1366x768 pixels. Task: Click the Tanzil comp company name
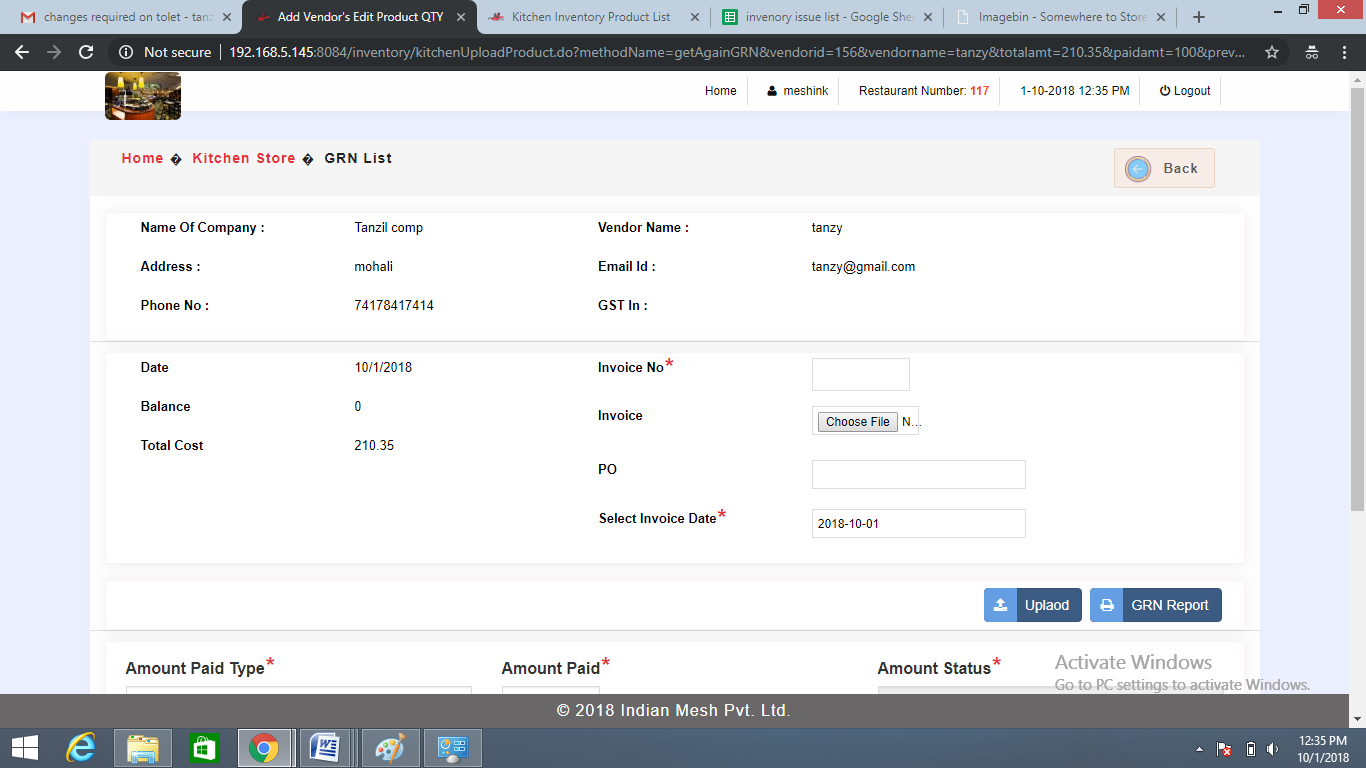[x=389, y=228]
